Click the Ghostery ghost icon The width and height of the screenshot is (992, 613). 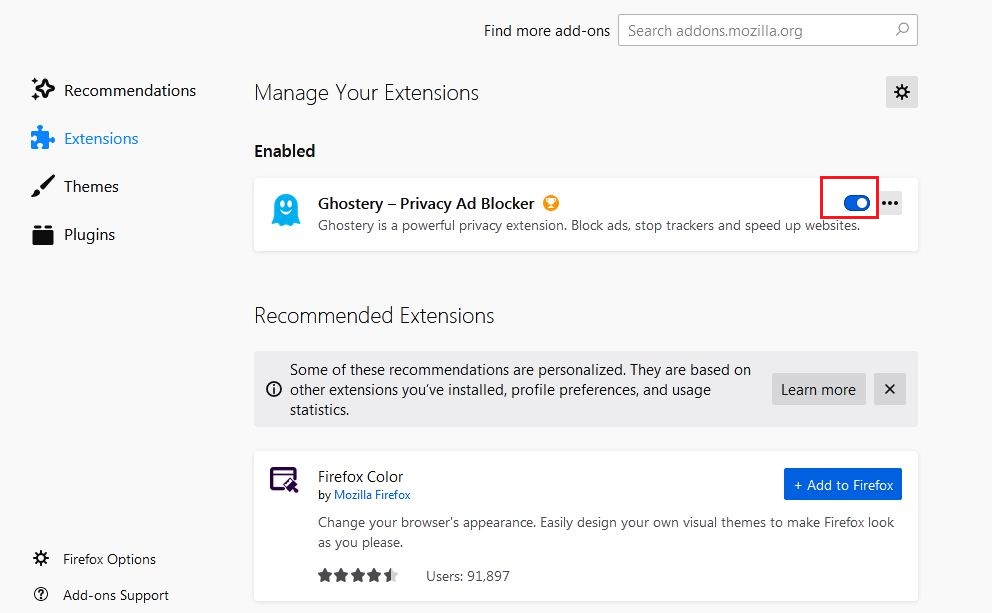click(x=286, y=210)
